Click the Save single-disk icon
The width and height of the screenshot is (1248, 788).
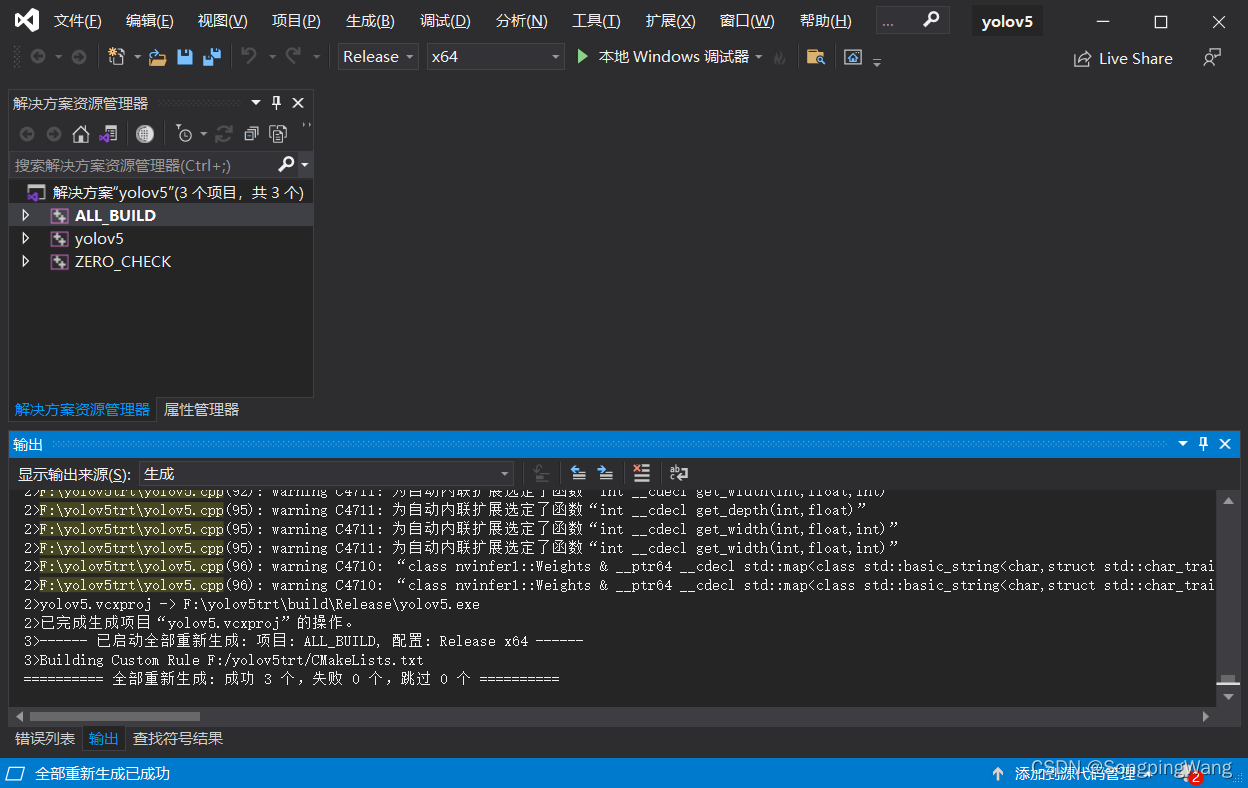tap(185, 57)
